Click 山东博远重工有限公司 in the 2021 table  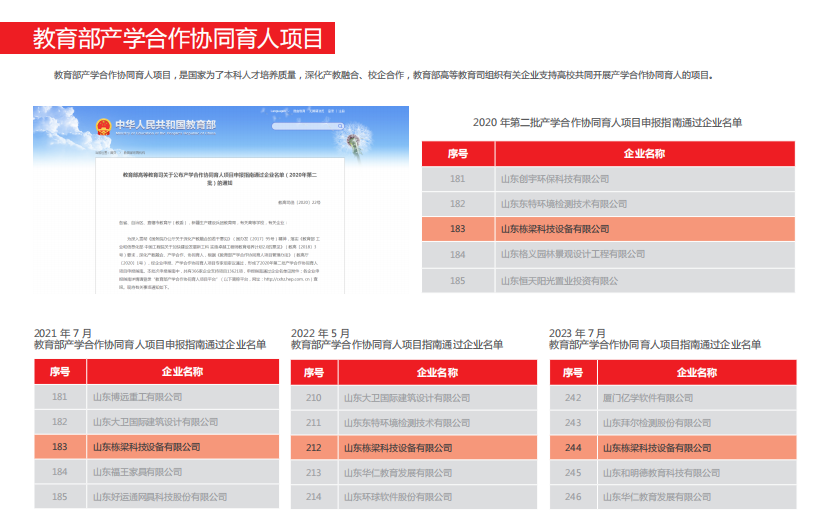pyautogui.click(x=137, y=397)
